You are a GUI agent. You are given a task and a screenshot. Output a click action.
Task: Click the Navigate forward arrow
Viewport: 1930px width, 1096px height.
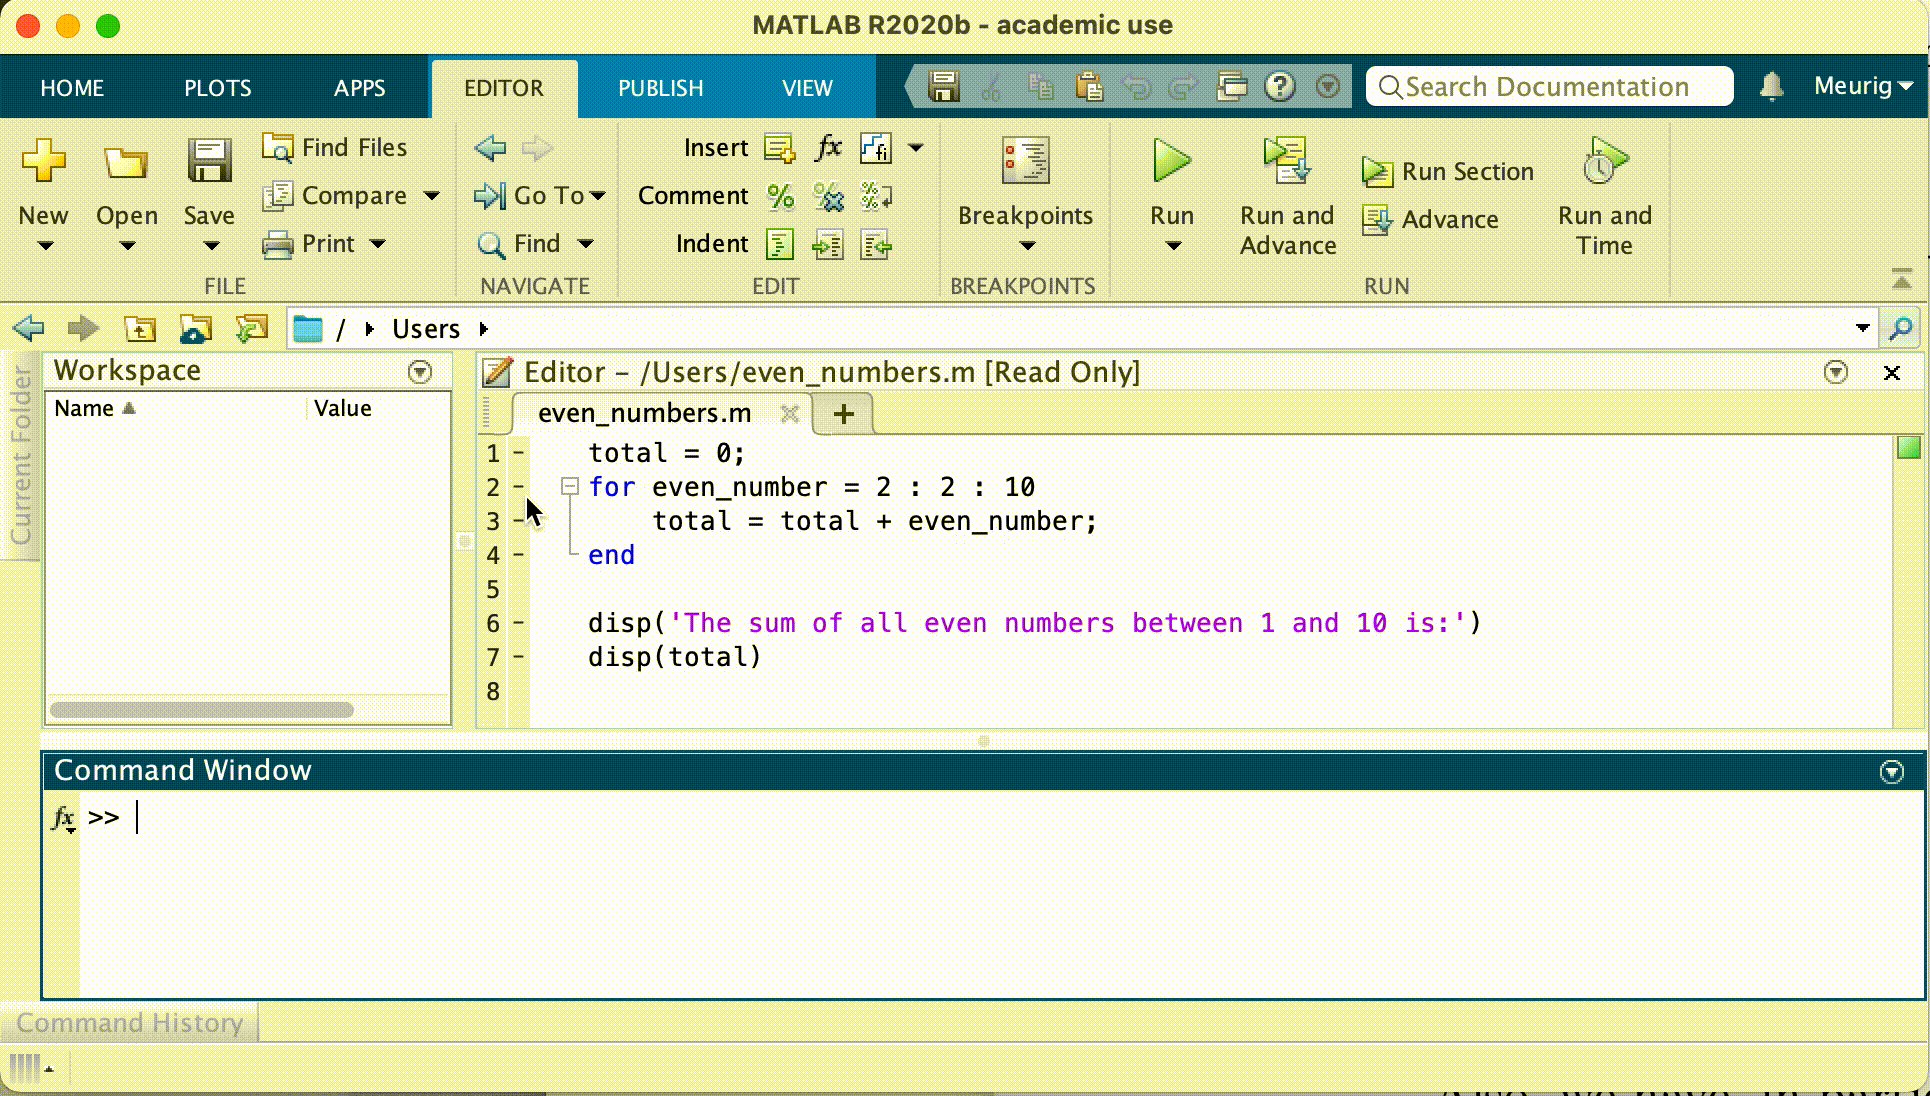(x=537, y=148)
